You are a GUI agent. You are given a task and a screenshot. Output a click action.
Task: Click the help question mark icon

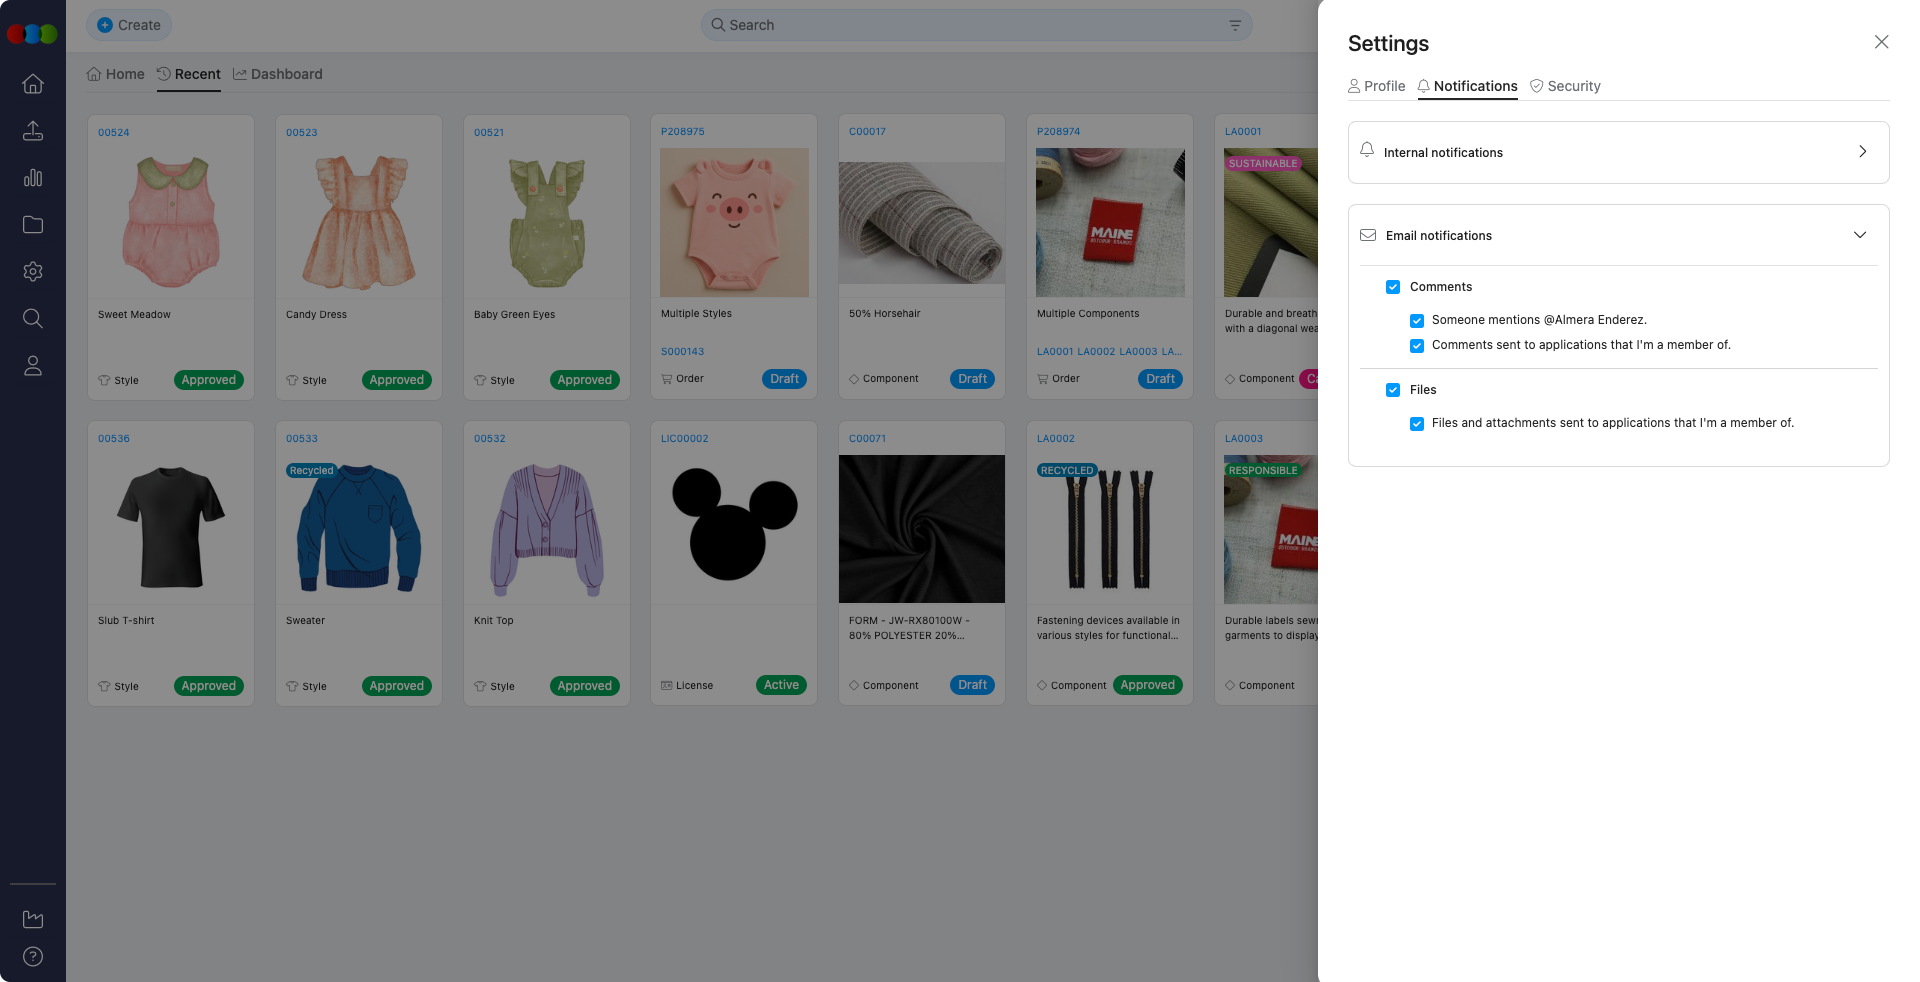coord(33,957)
